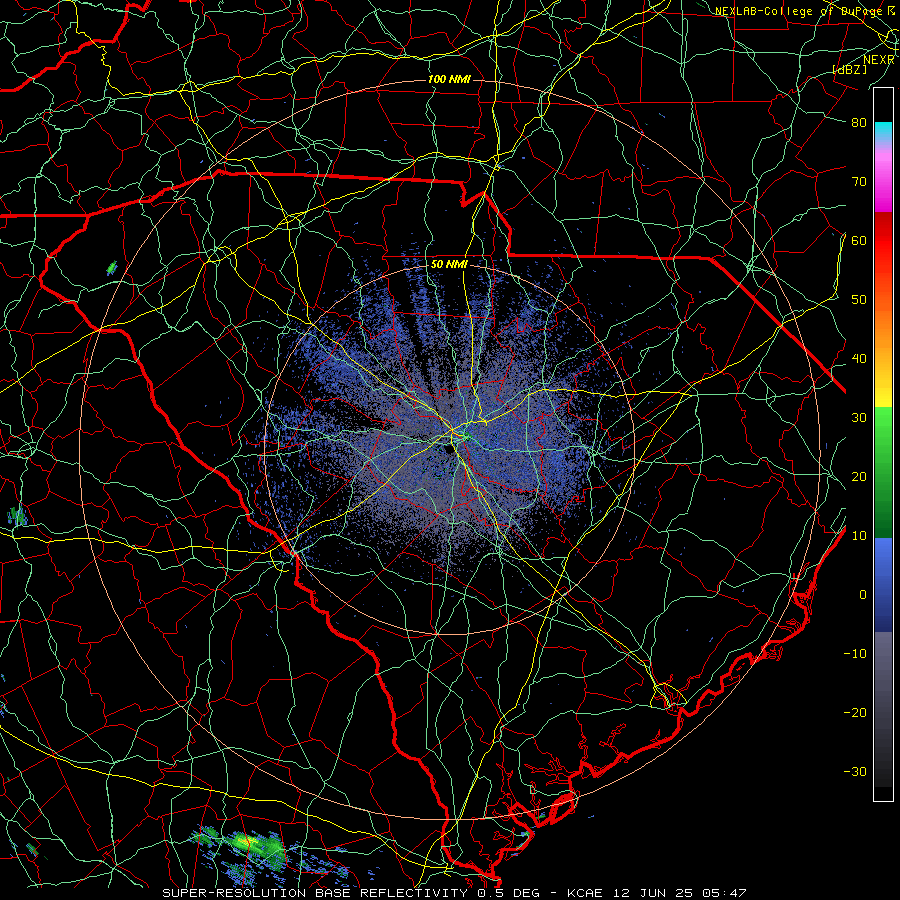Click the -30 value on dBZ scale
The image size is (900, 900).
855,771
